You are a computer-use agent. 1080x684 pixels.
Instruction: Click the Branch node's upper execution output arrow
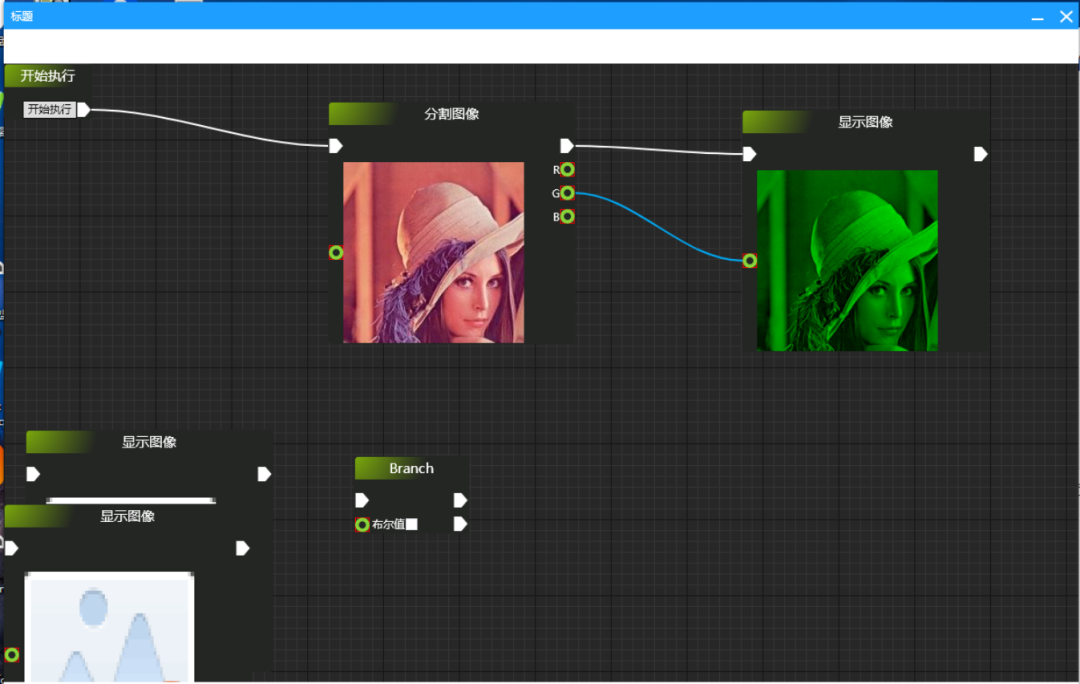point(460,500)
